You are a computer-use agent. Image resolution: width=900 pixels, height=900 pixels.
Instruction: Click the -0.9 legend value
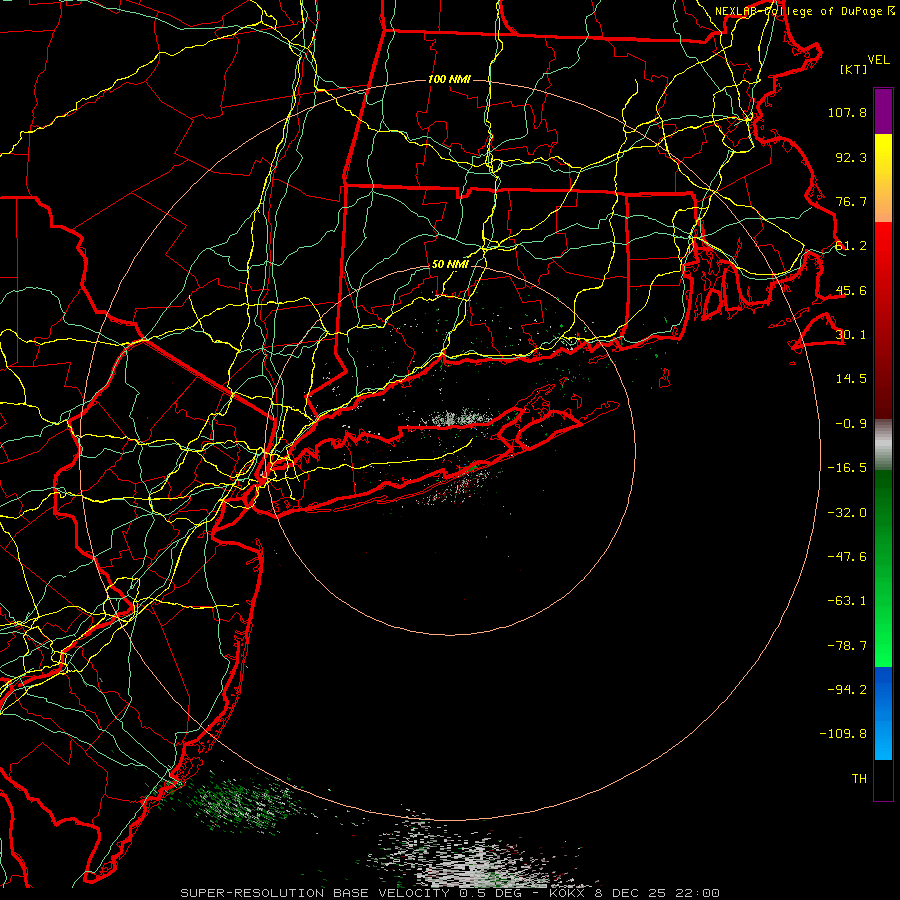click(x=851, y=424)
